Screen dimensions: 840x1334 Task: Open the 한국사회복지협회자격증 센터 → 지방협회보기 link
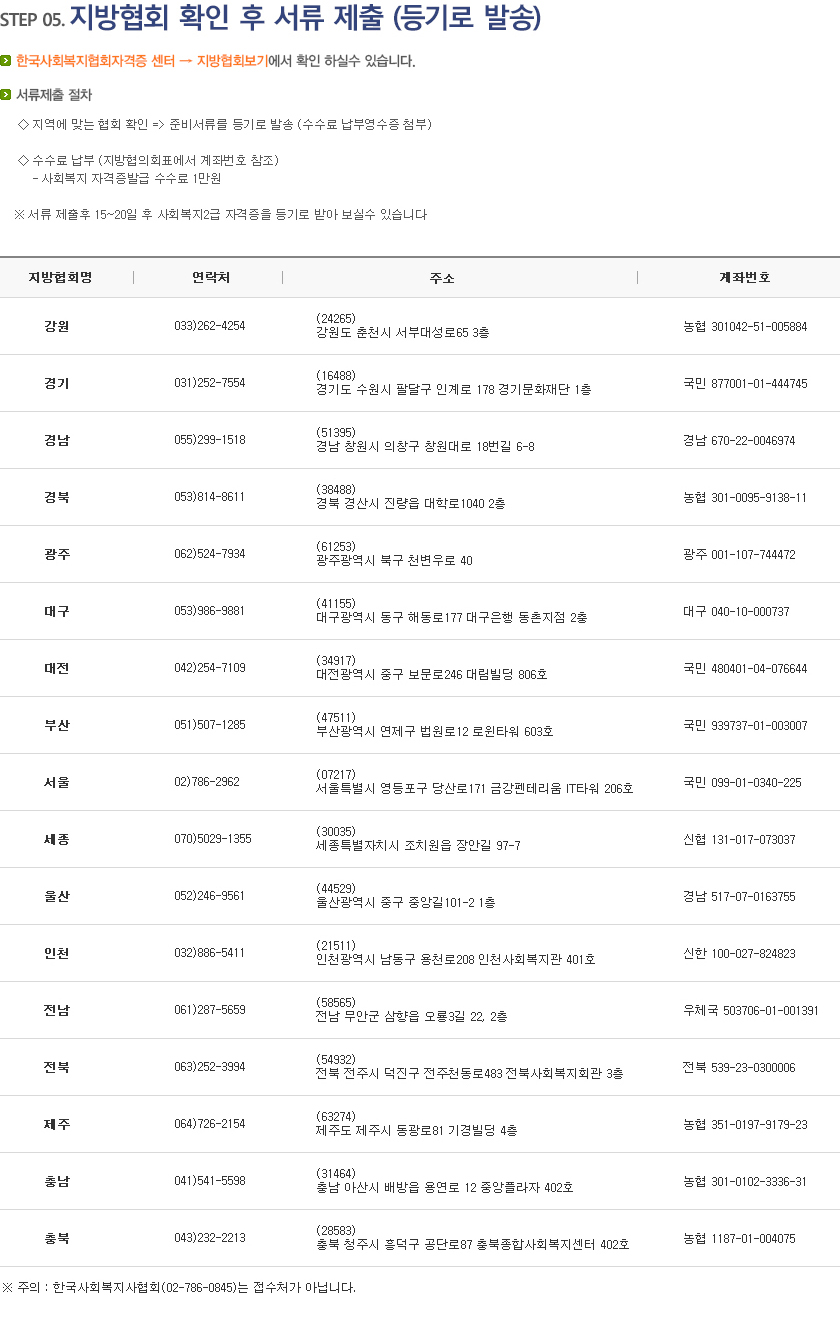pyautogui.click(x=142, y=61)
